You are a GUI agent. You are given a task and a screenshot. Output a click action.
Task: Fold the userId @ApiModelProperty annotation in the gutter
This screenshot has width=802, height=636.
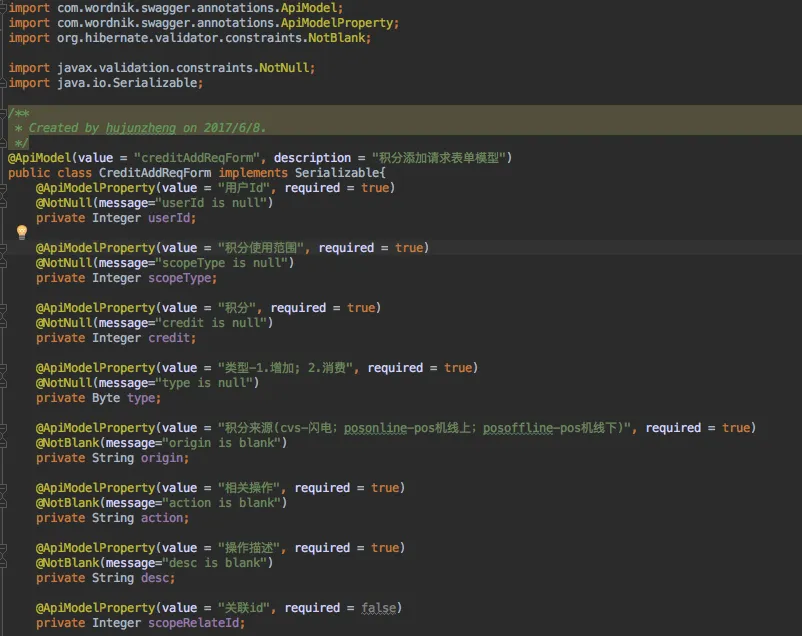pyautogui.click(x=4, y=188)
